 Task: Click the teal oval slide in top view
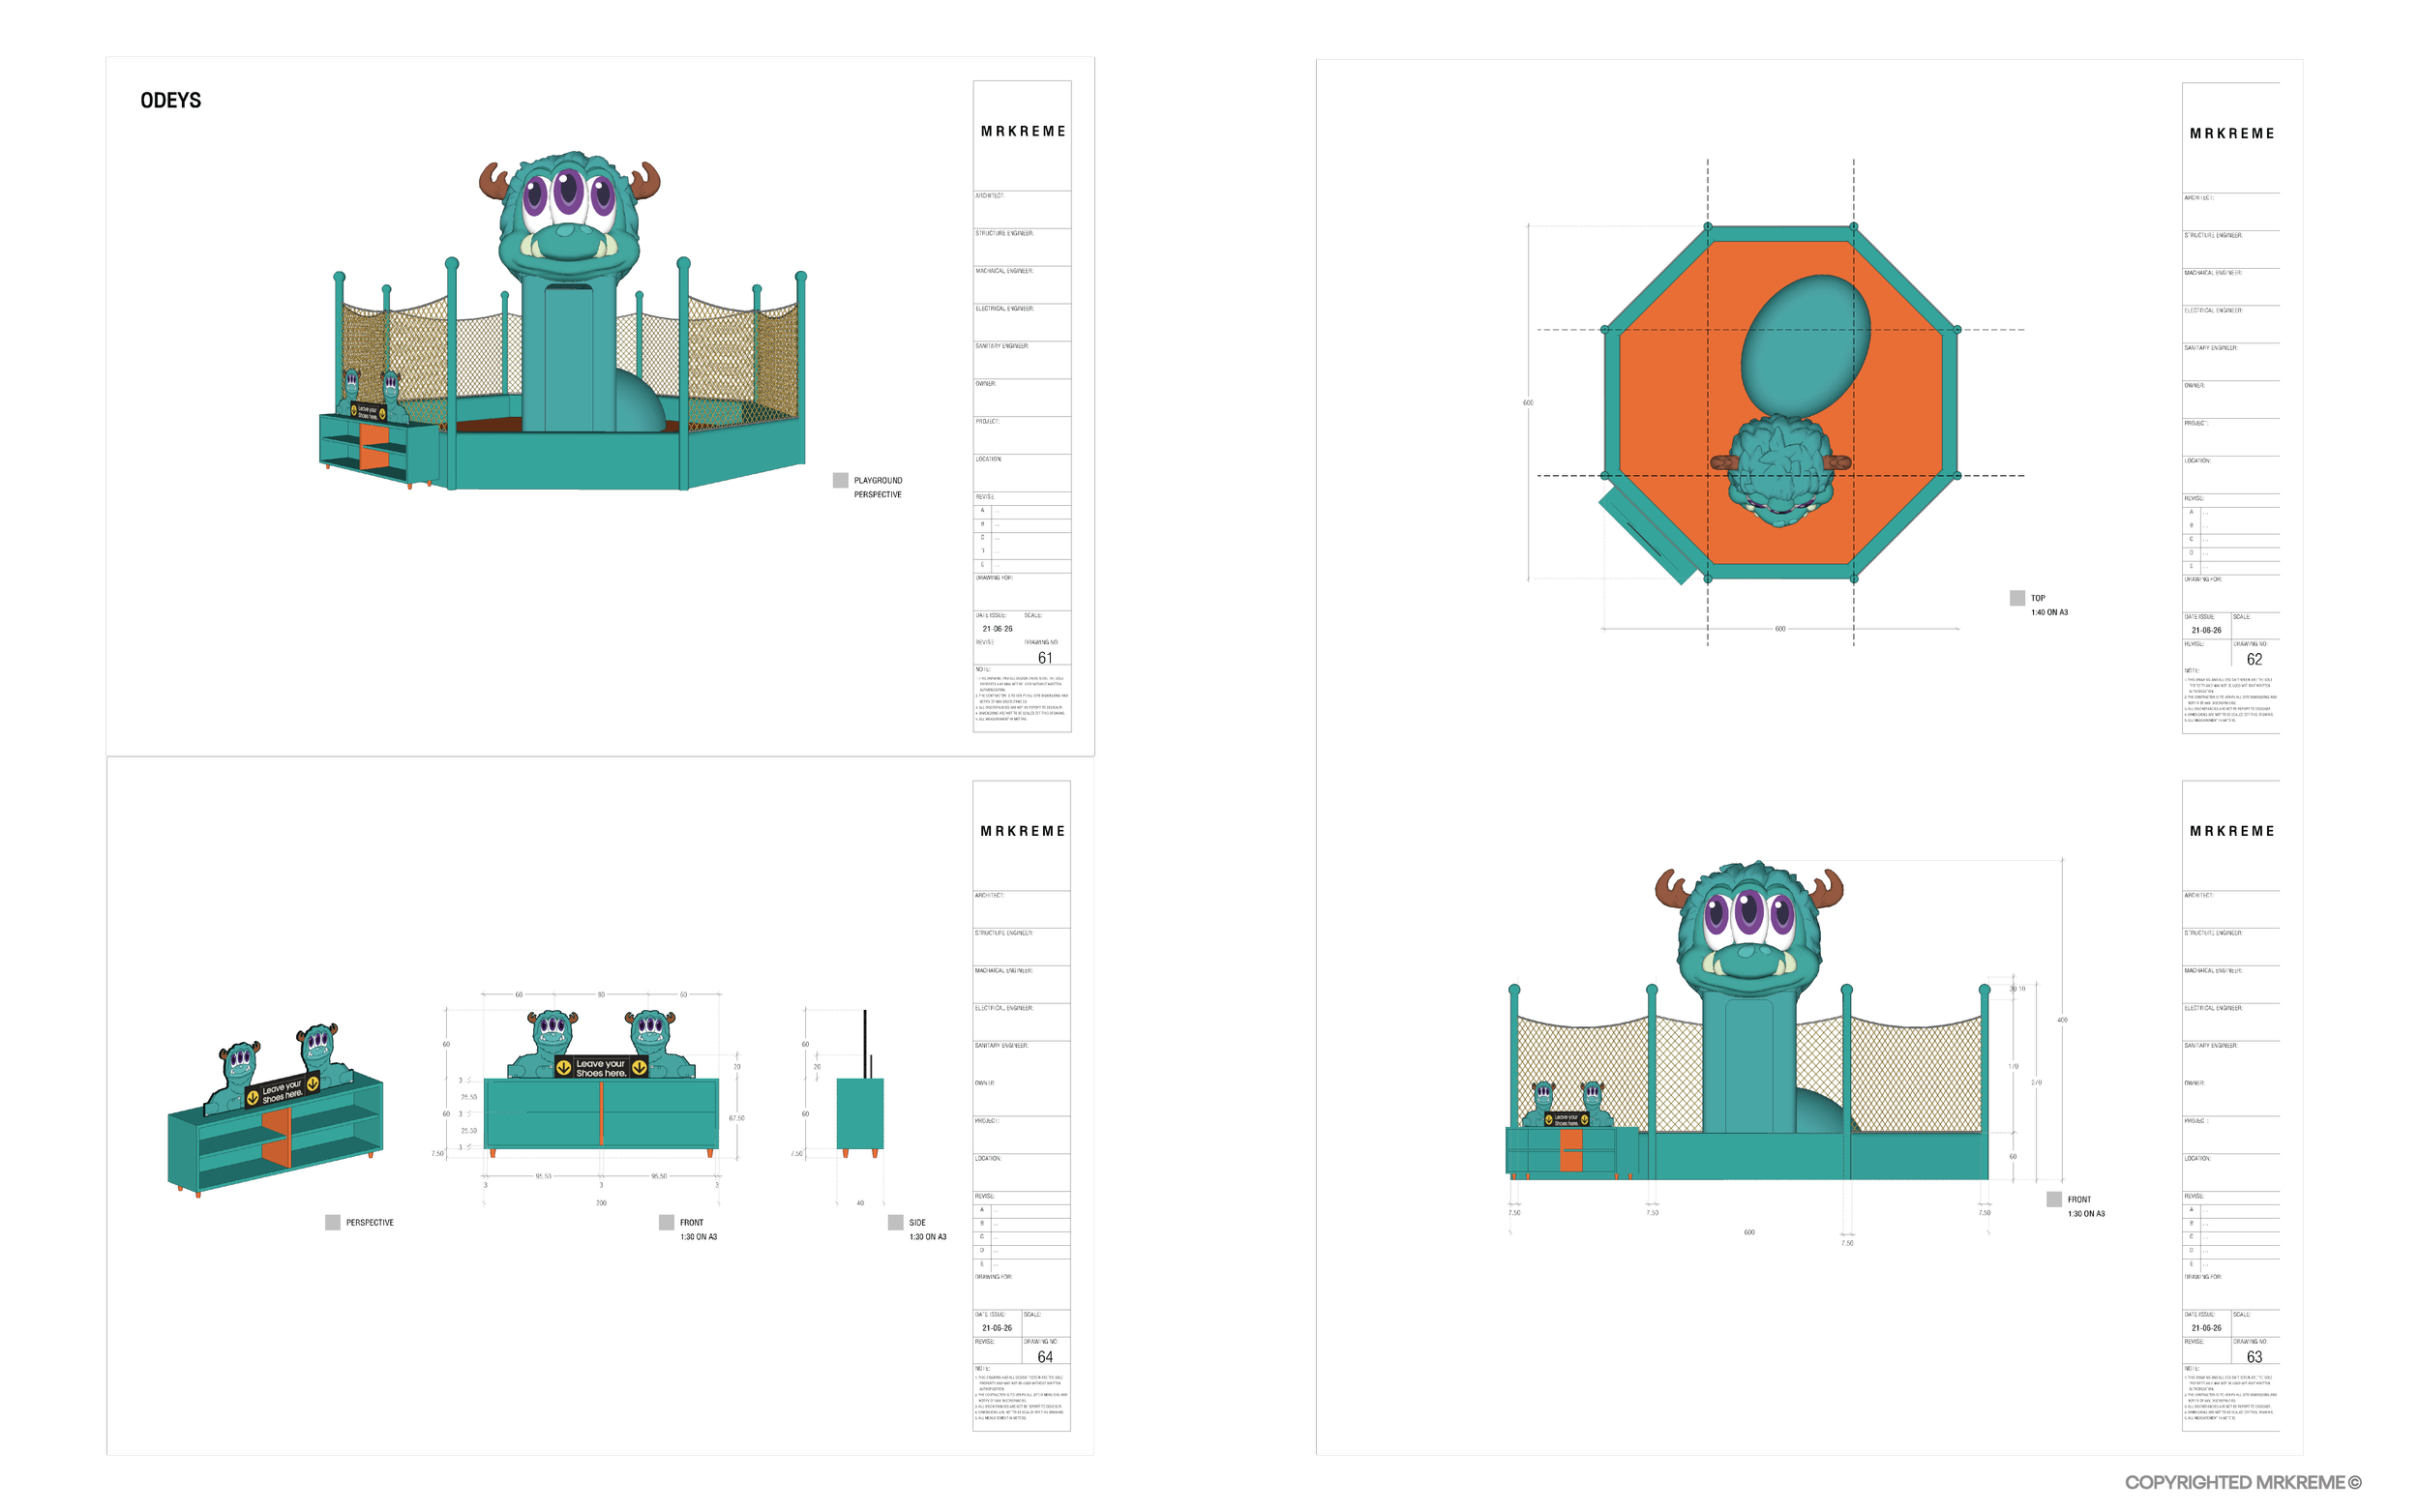click(1805, 346)
